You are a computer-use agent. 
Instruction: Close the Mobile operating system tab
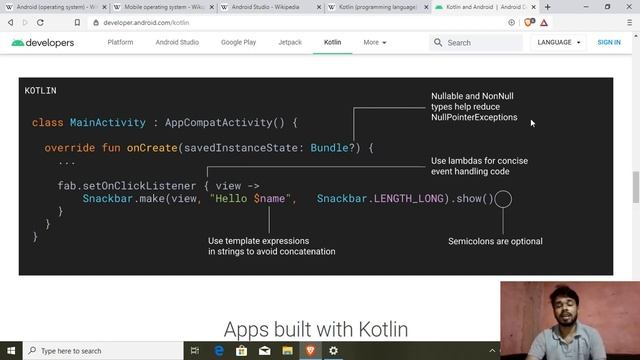pos(212,7)
